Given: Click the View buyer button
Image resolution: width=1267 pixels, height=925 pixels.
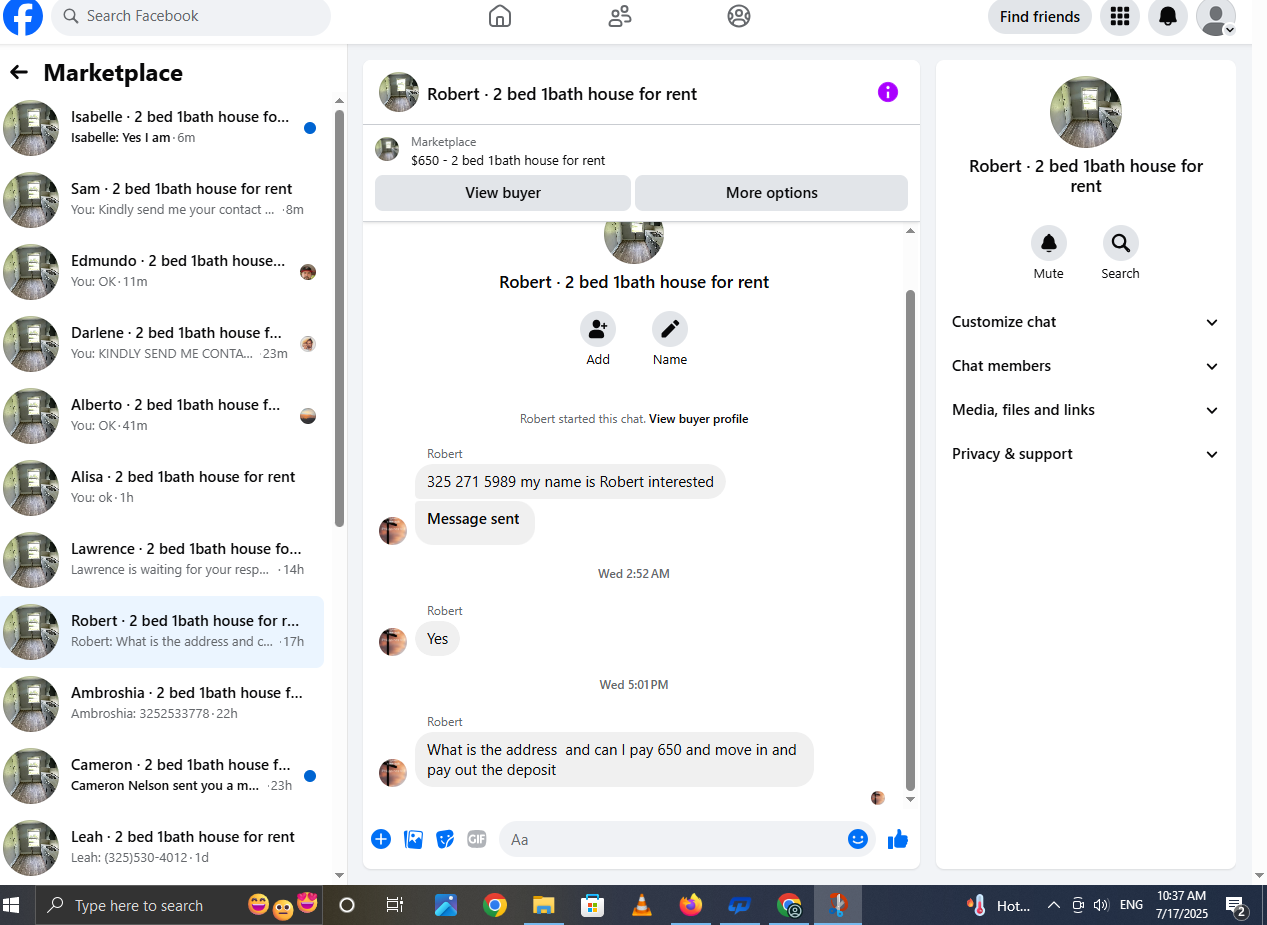Looking at the screenshot, I should (x=503, y=193).
